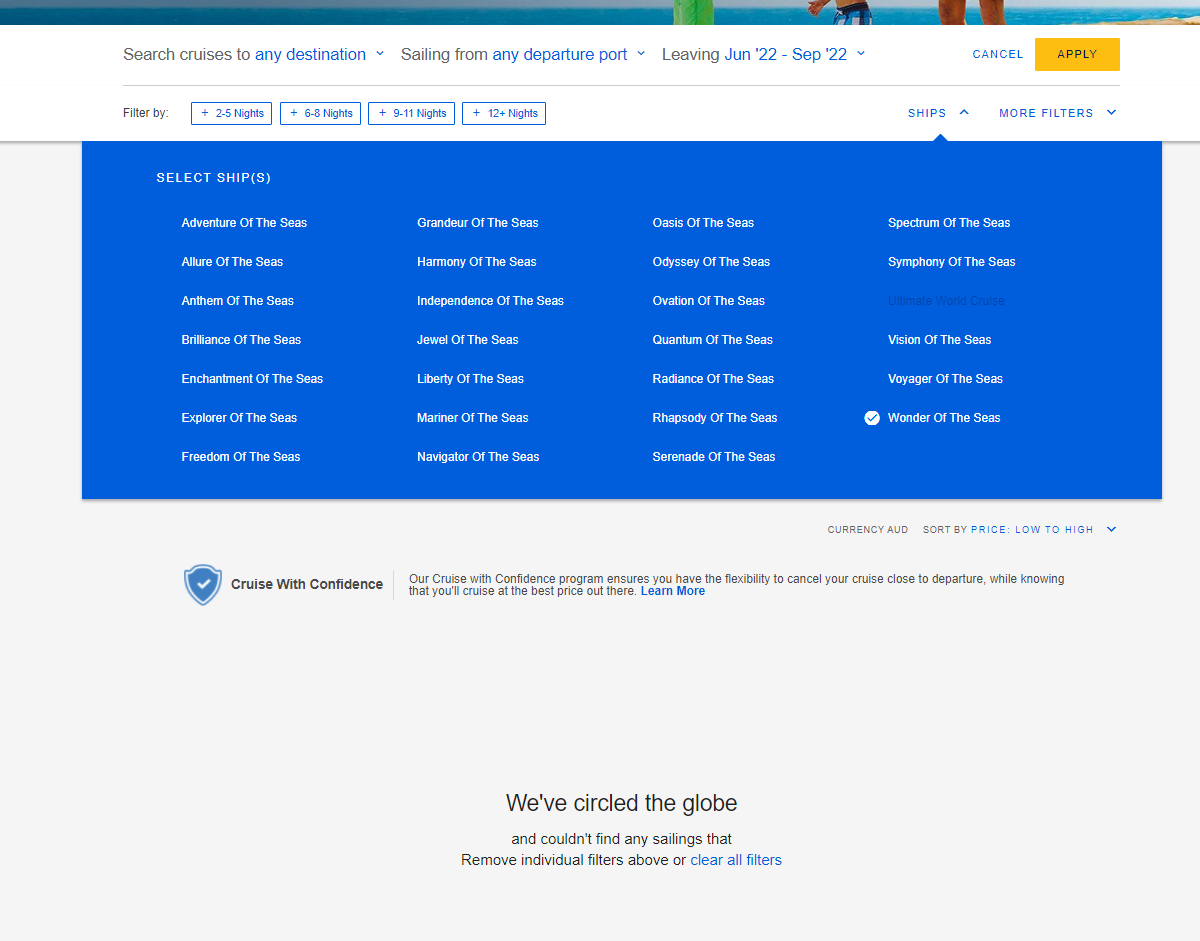
Task: Add the 2-5 Nights filter
Action: (232, 113)
